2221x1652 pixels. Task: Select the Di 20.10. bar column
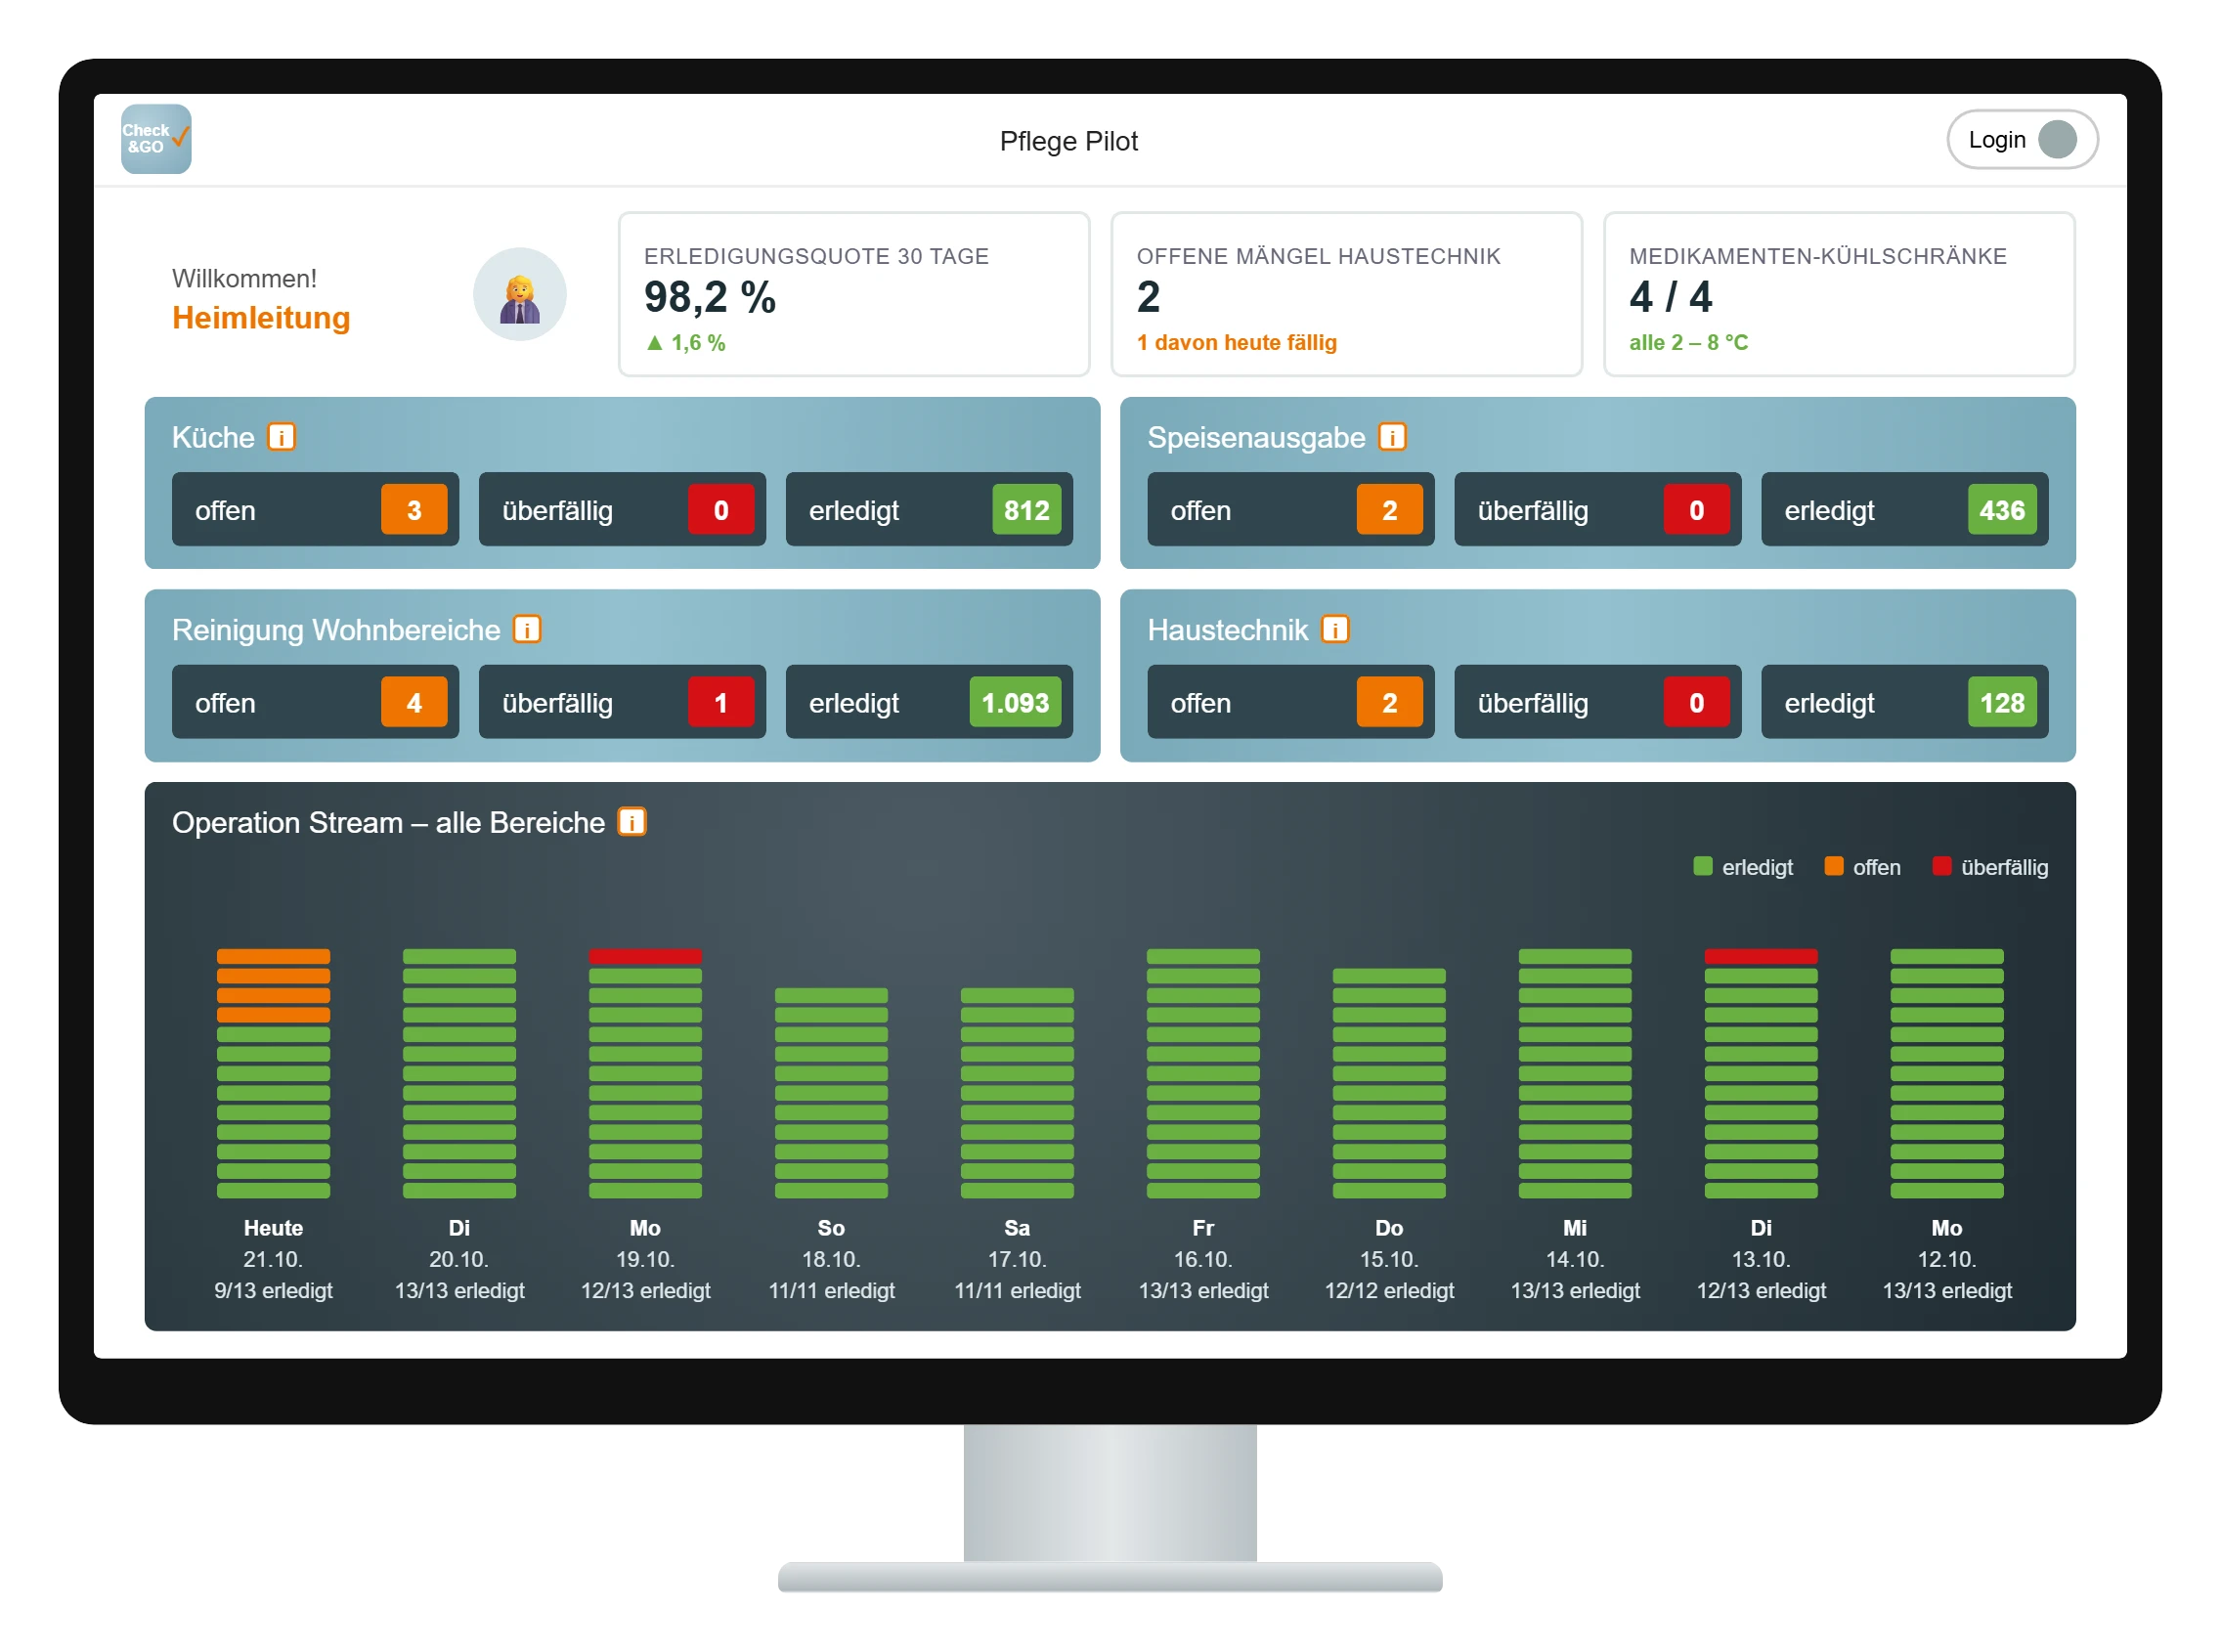pyautogui.click(x=459, y=1073)
